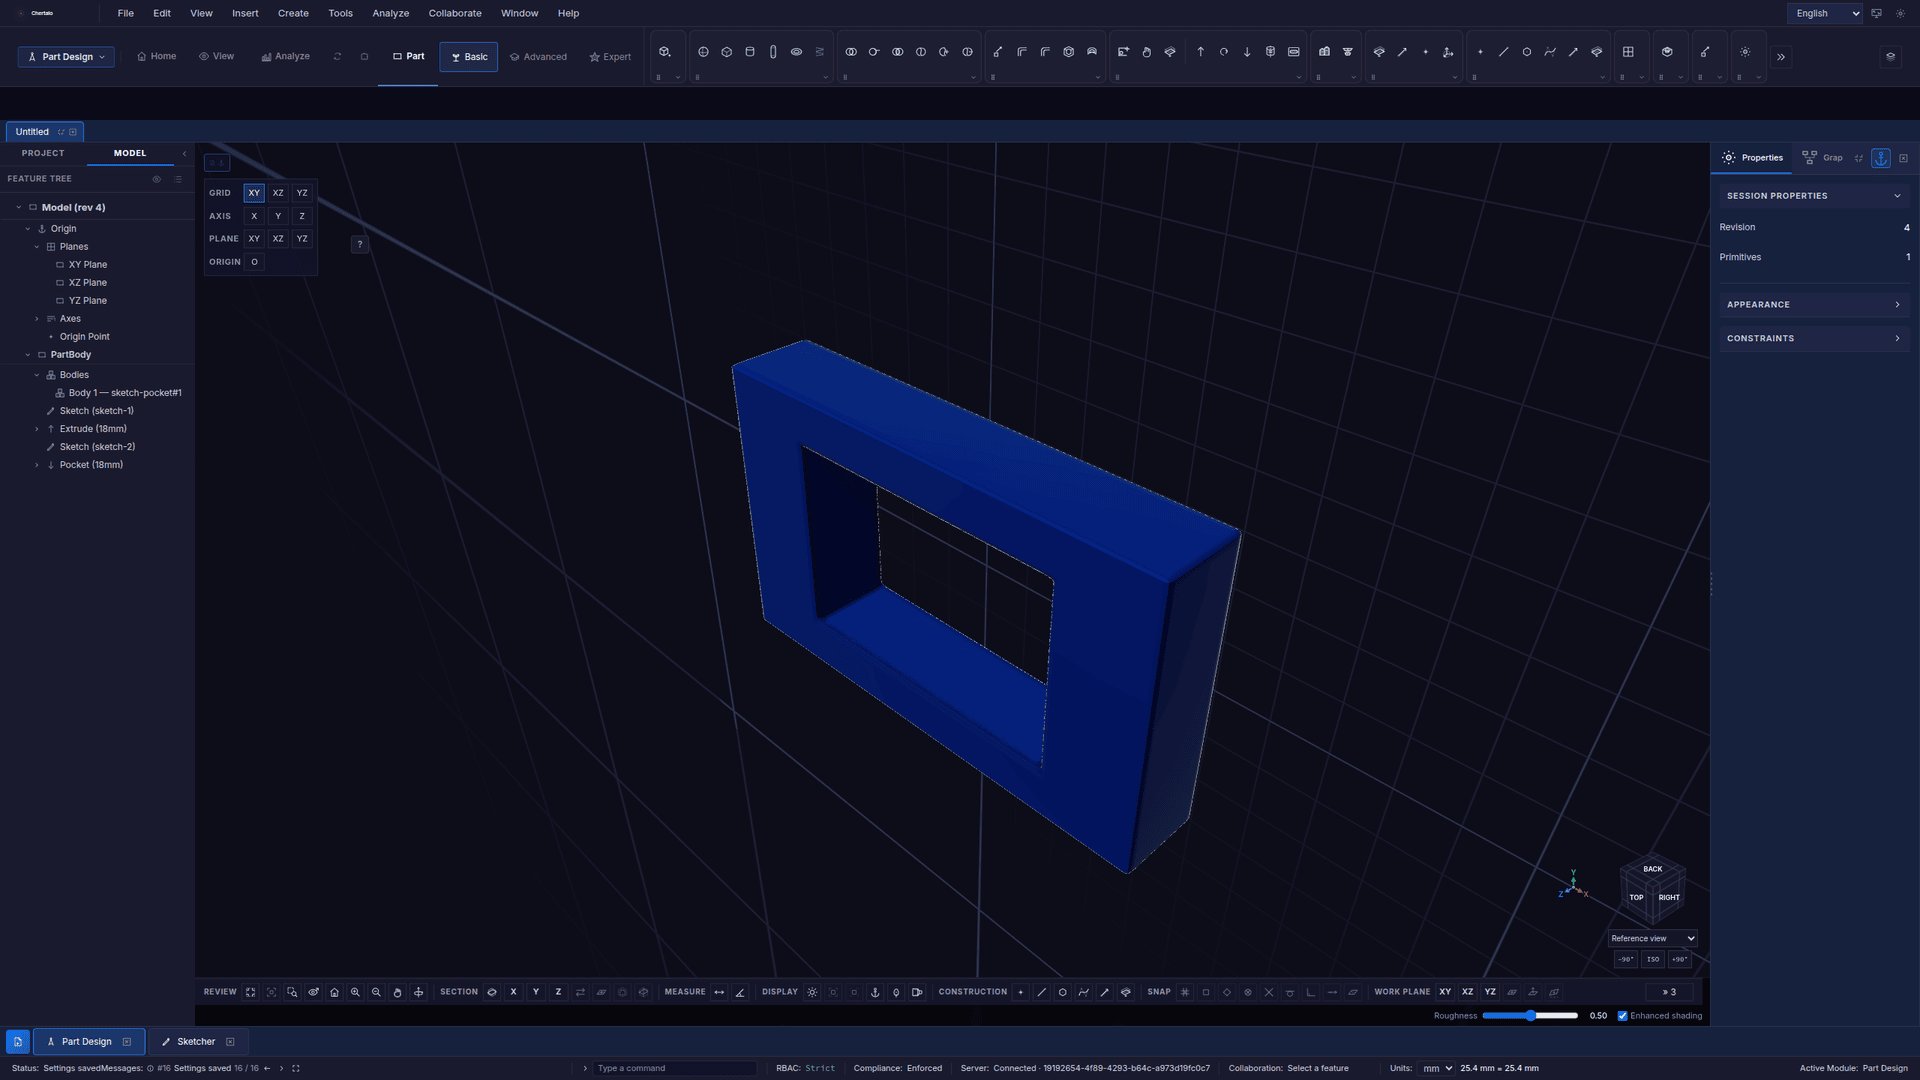
Task: Toggle XY grid button in GRID row
Action: [x=254, y=193]
